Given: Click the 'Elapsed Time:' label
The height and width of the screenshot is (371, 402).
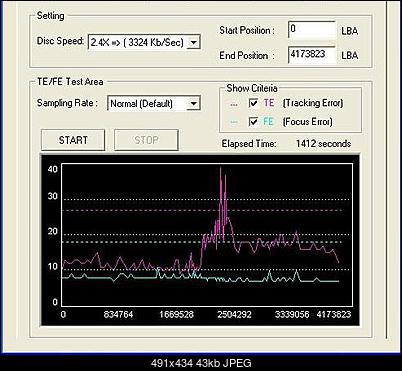Looking at the screenshot, I should [x=249, y=144].
